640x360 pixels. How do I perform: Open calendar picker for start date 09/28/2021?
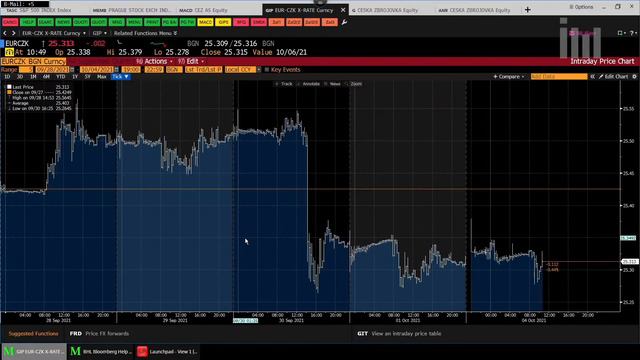[72, 70]
